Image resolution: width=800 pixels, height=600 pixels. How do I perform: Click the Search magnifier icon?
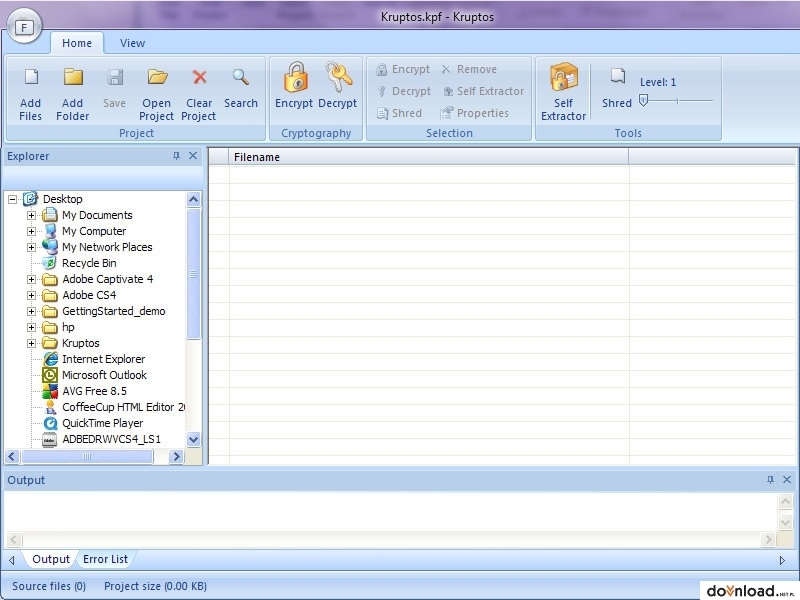(x=241, y=77)
